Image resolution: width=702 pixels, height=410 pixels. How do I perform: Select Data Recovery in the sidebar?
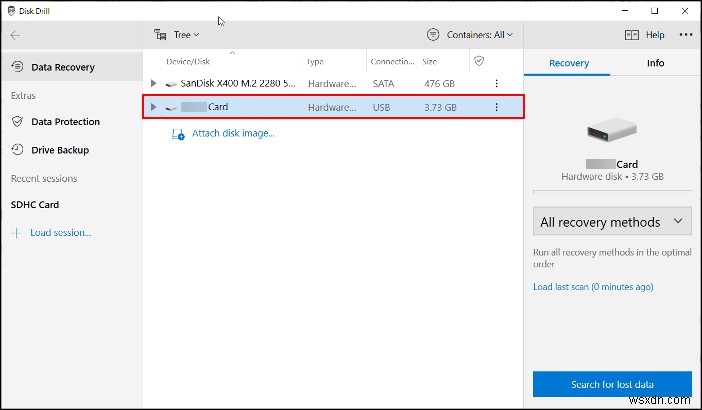72,67
